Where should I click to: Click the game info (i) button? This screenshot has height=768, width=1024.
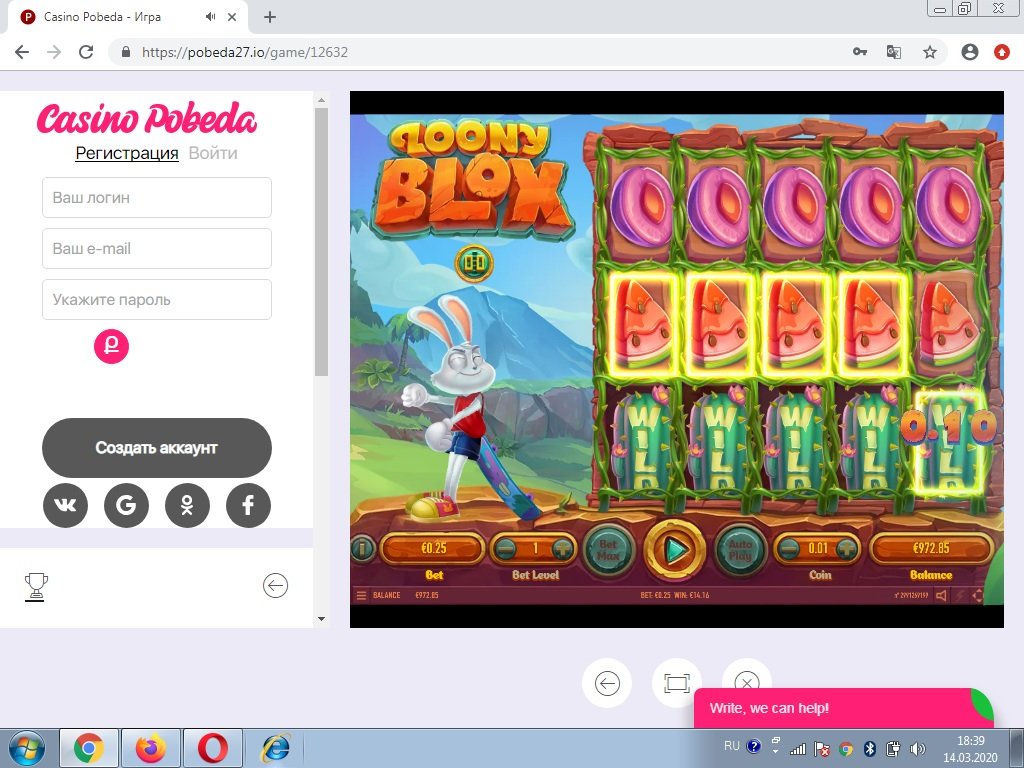361,548
